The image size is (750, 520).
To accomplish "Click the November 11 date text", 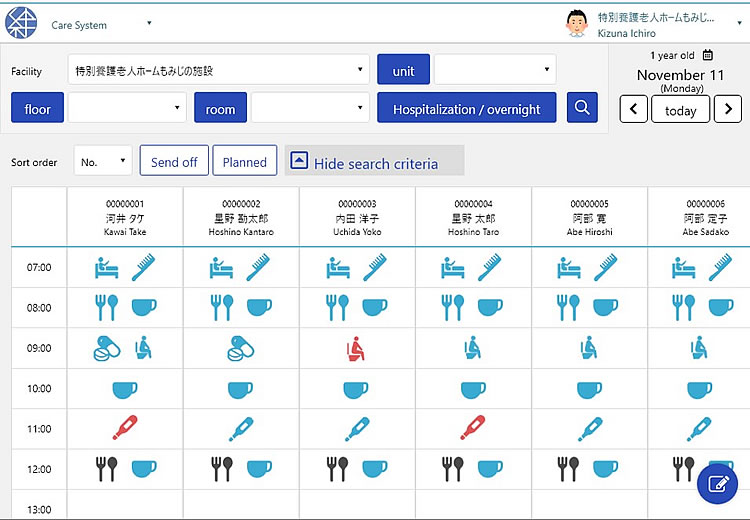I will click(680, 75).
